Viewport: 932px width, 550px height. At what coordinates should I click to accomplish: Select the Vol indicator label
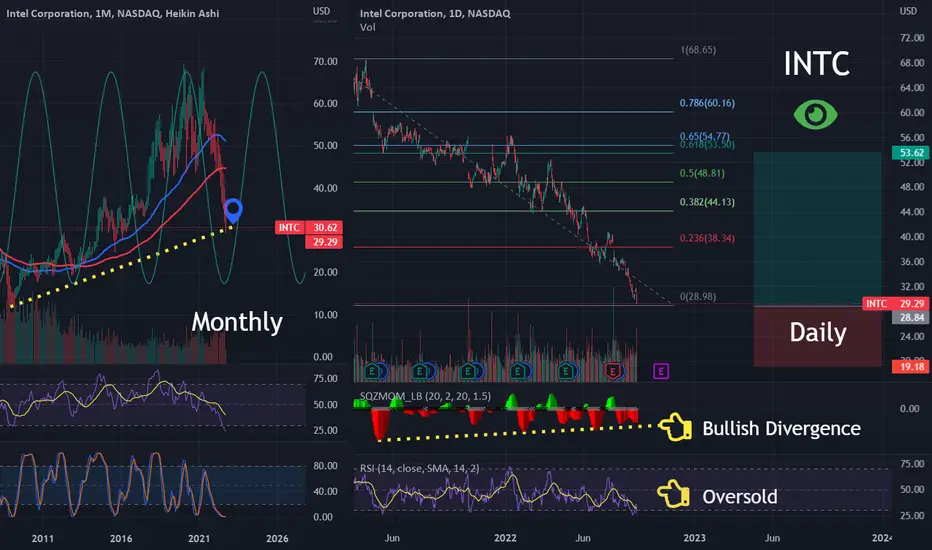coord(367,27)
